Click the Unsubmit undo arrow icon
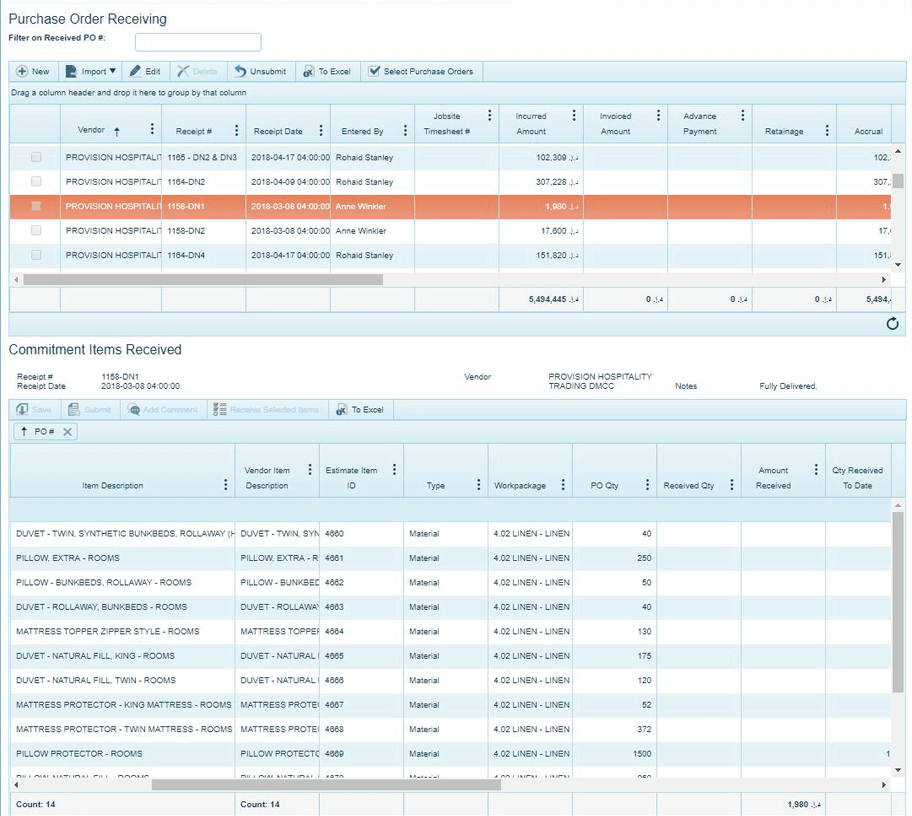912x816 pixels. click(x=241, y=72)
